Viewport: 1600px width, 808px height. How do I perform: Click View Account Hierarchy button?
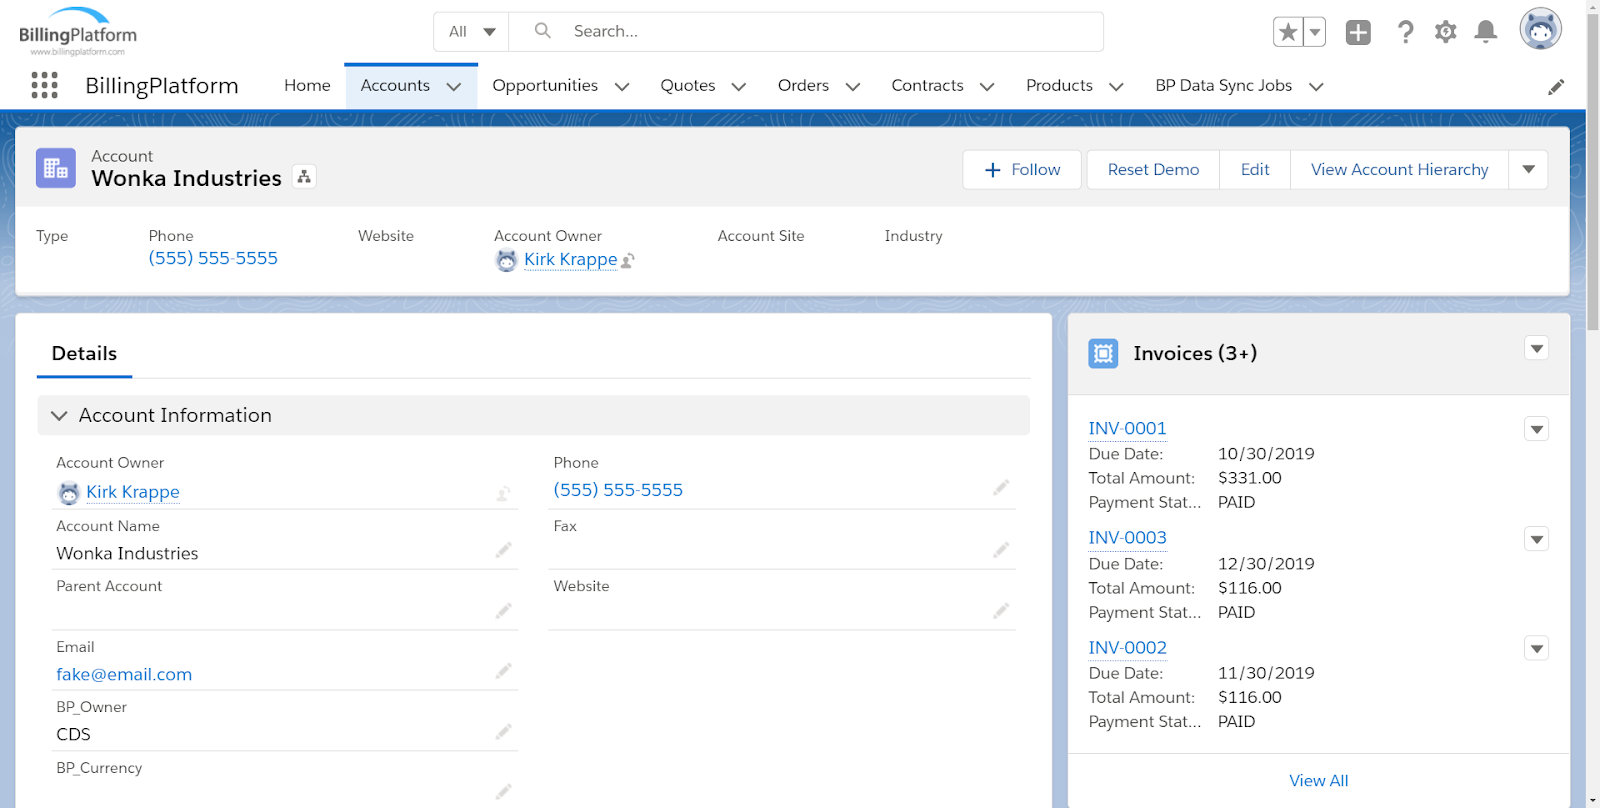[1399, 170]
